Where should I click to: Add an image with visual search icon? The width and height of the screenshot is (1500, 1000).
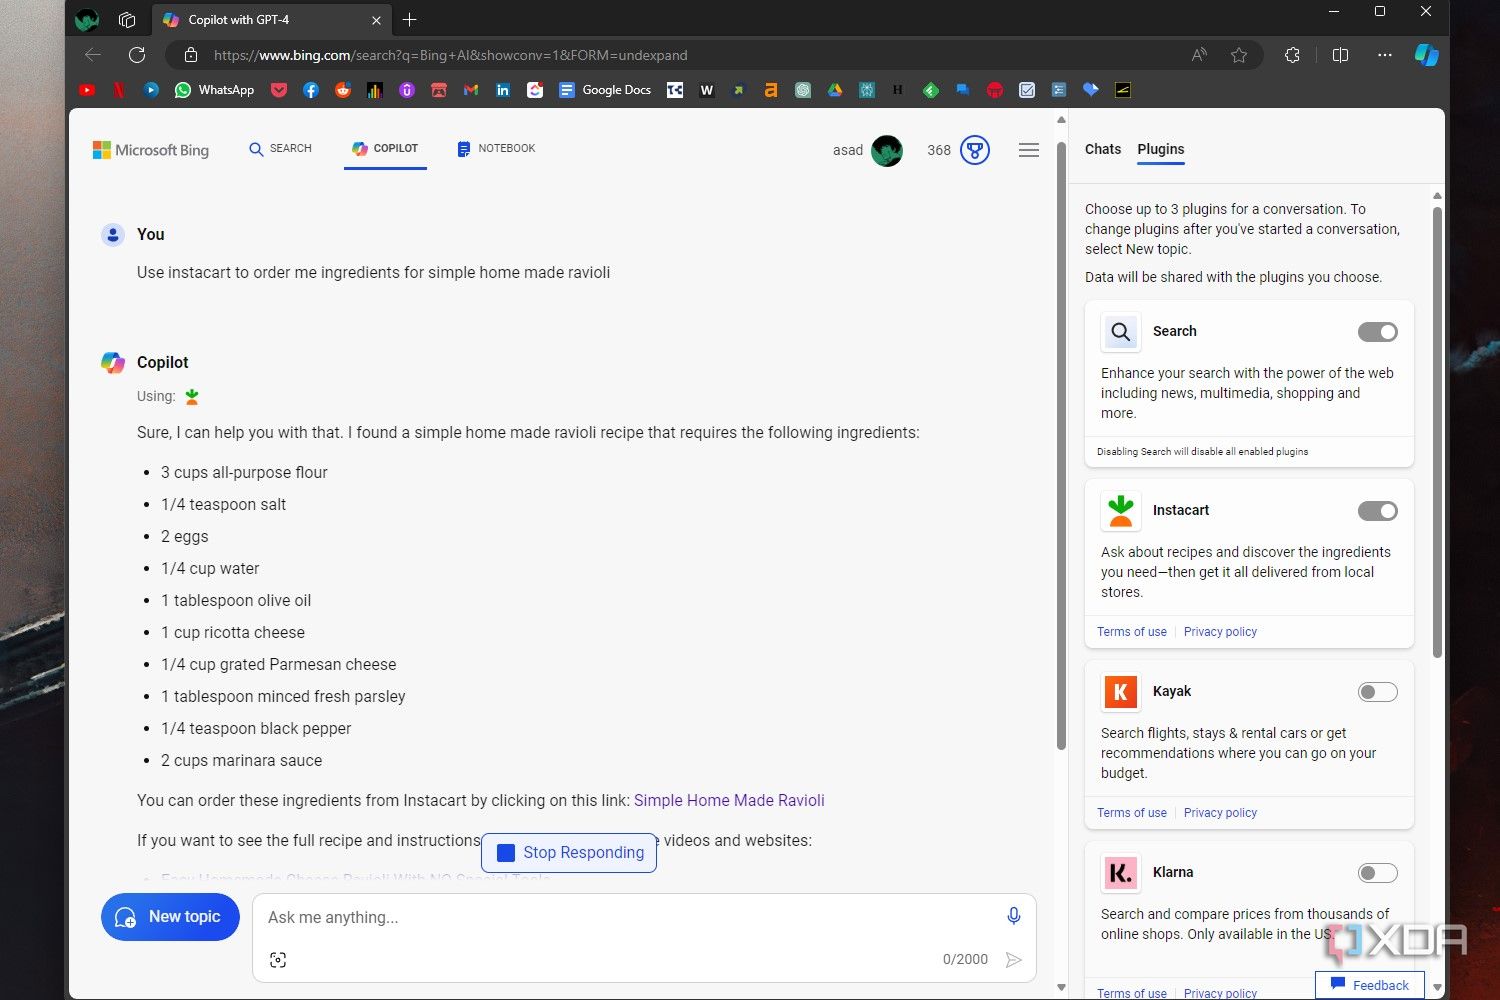pos(278,960)
